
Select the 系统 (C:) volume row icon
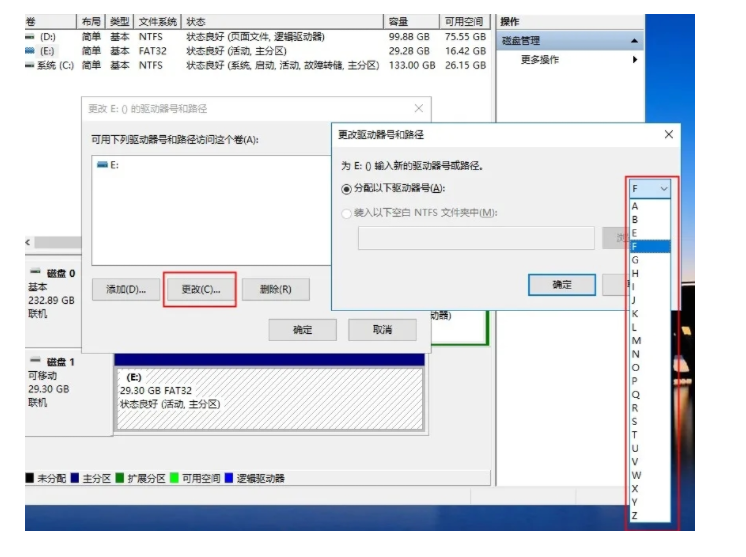click(x=30, y=65)
